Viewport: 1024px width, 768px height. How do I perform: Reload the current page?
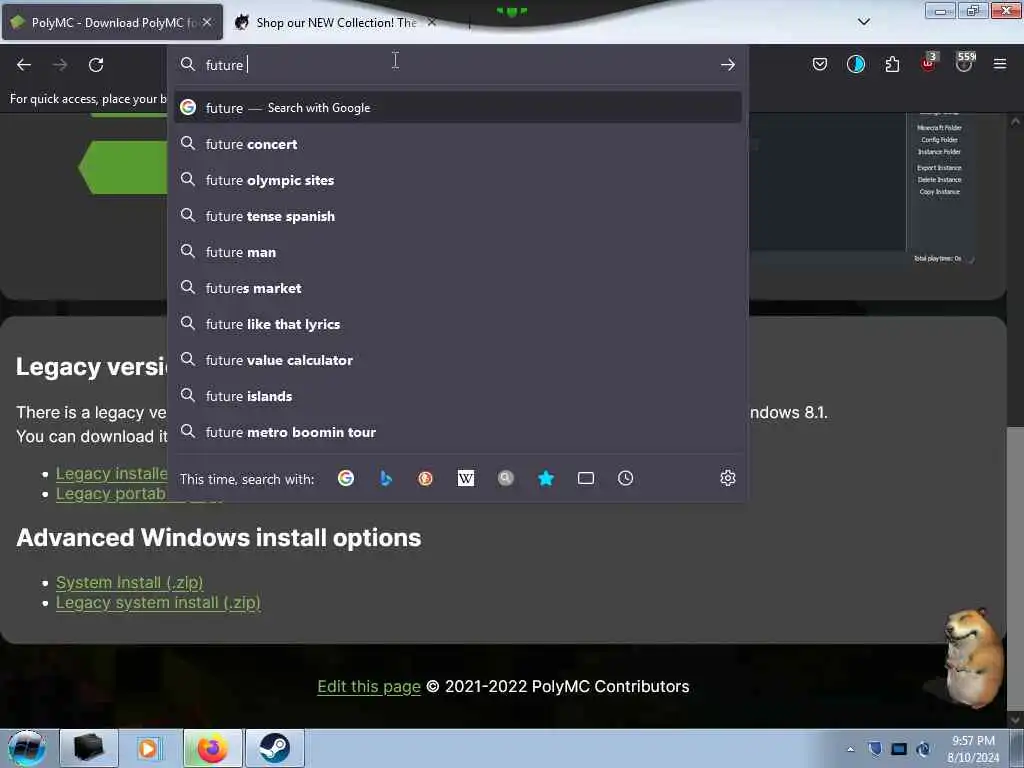pyautogui.click(x=96, y=65)
